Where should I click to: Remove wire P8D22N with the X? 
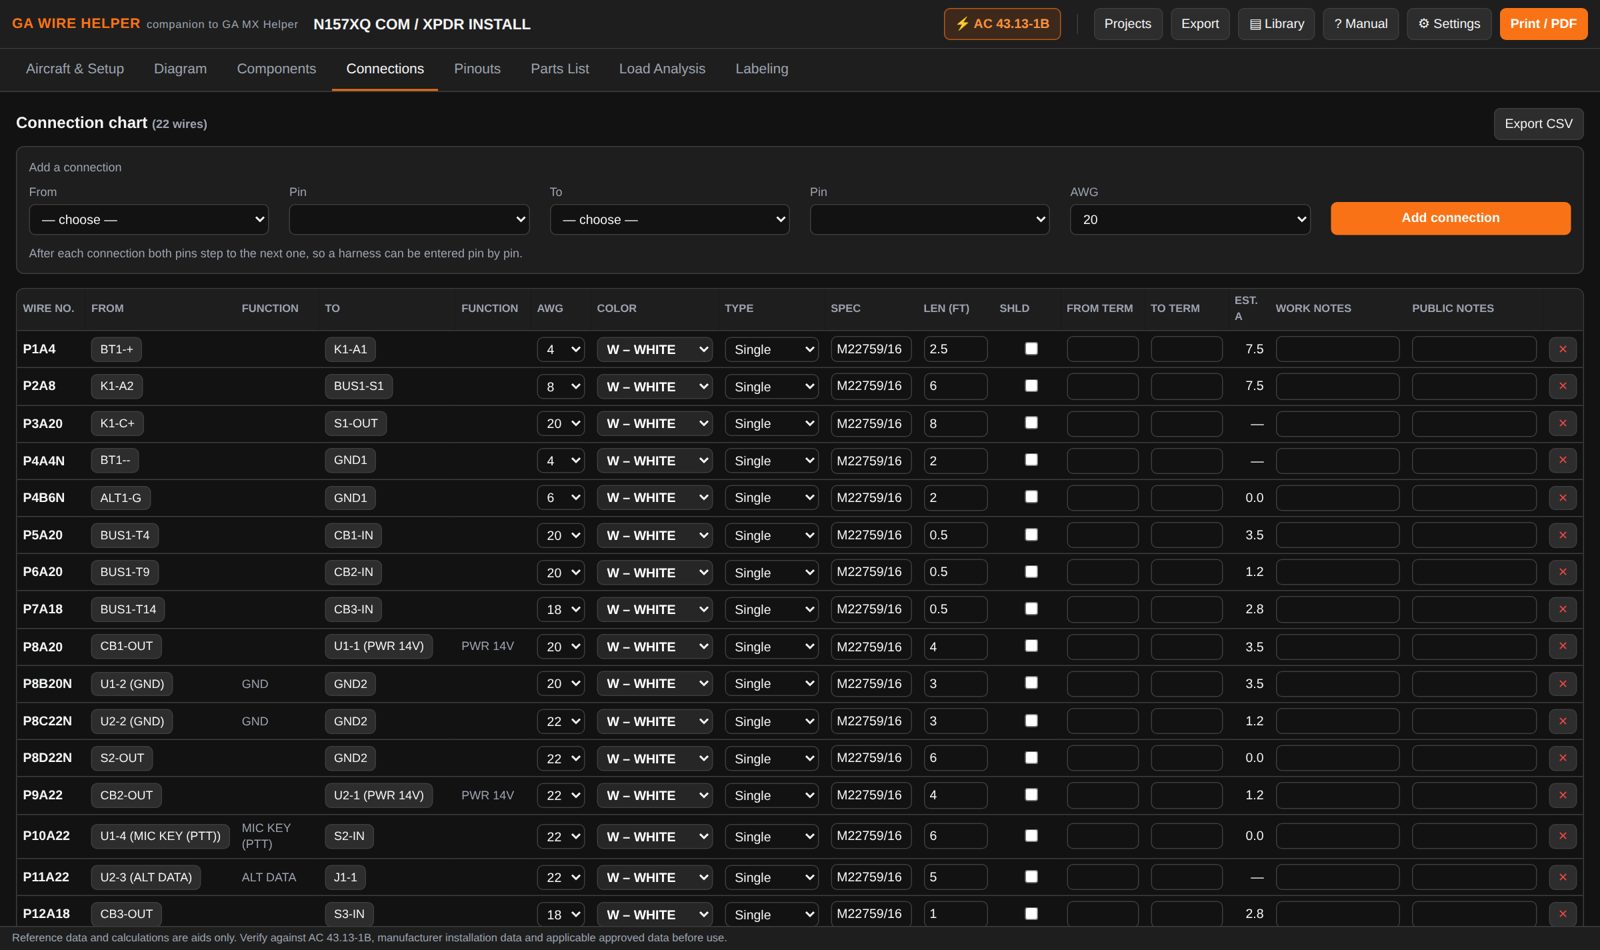coord(1562,758)
